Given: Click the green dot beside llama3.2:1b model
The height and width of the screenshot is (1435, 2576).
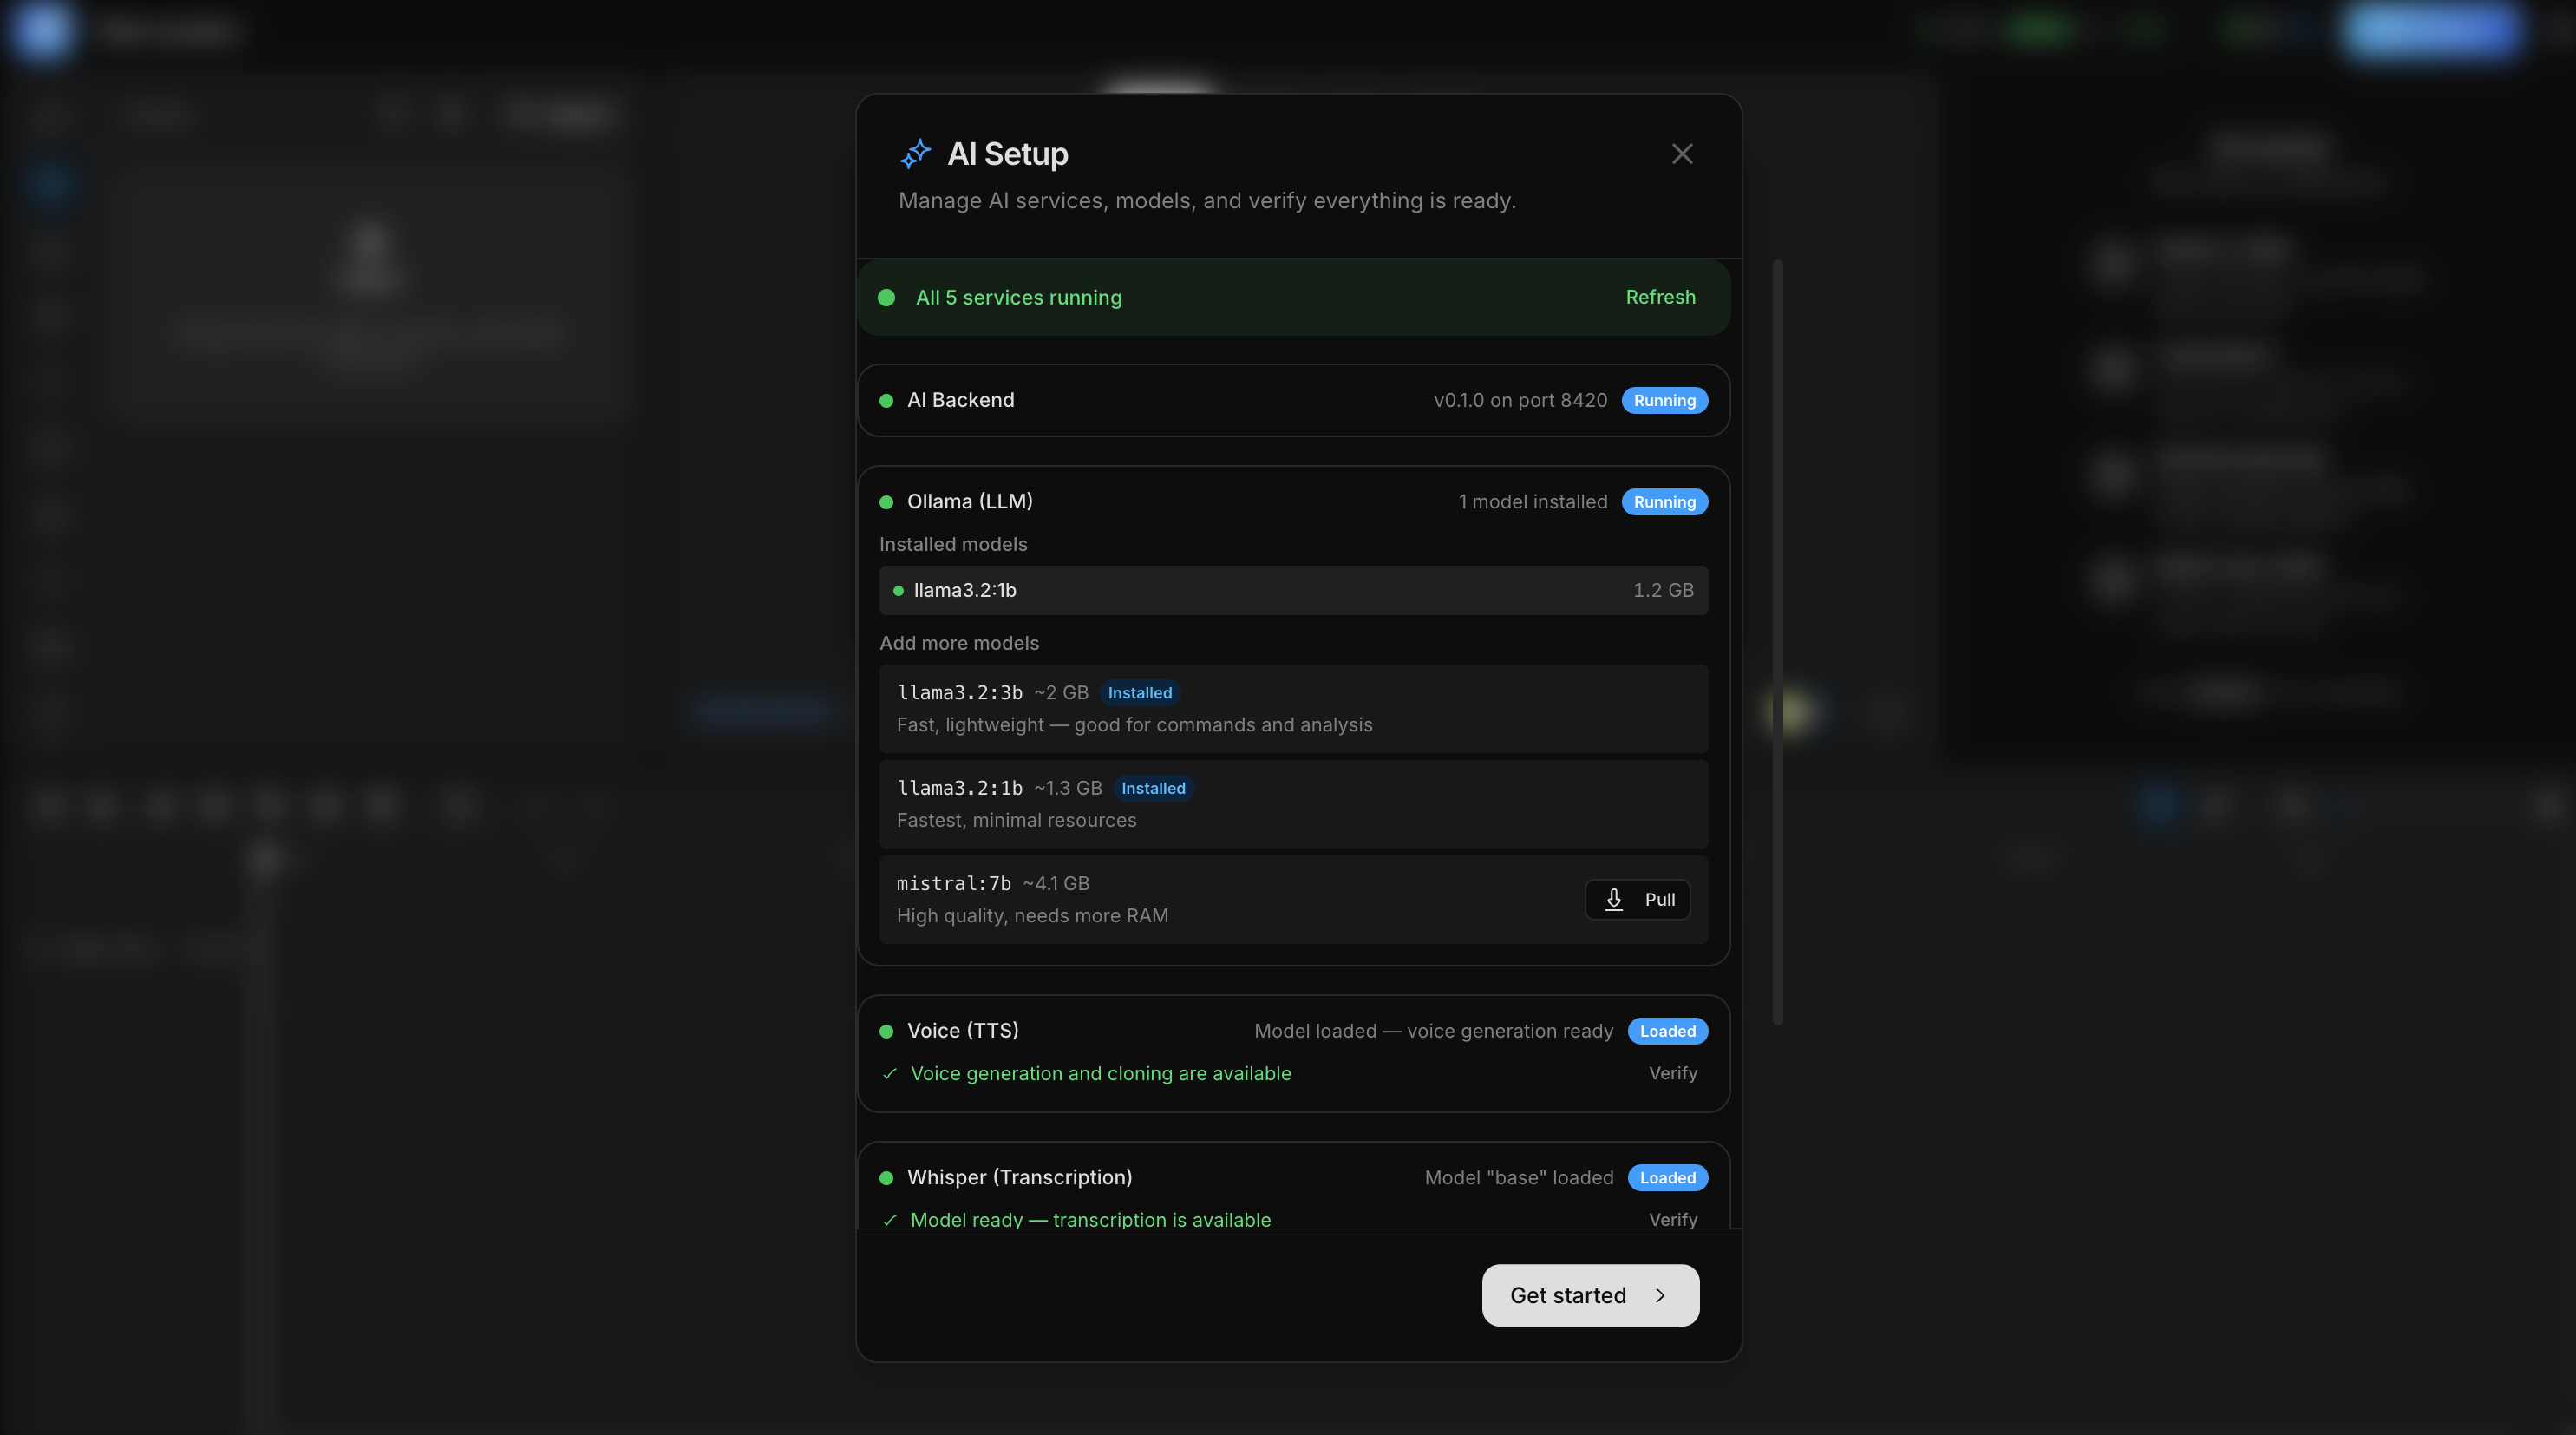Looking at the screenshot, I should click(x=898, y=590).
